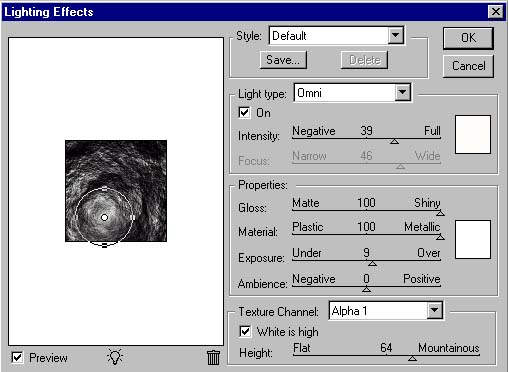This screenshot has width=508, height=372.
Task: Click the Exposure slider thumb
Action: click(x=372, y=263)
